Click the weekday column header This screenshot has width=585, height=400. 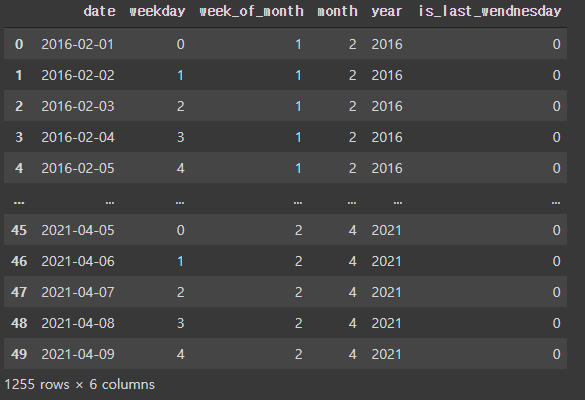[x=157, y=11]
